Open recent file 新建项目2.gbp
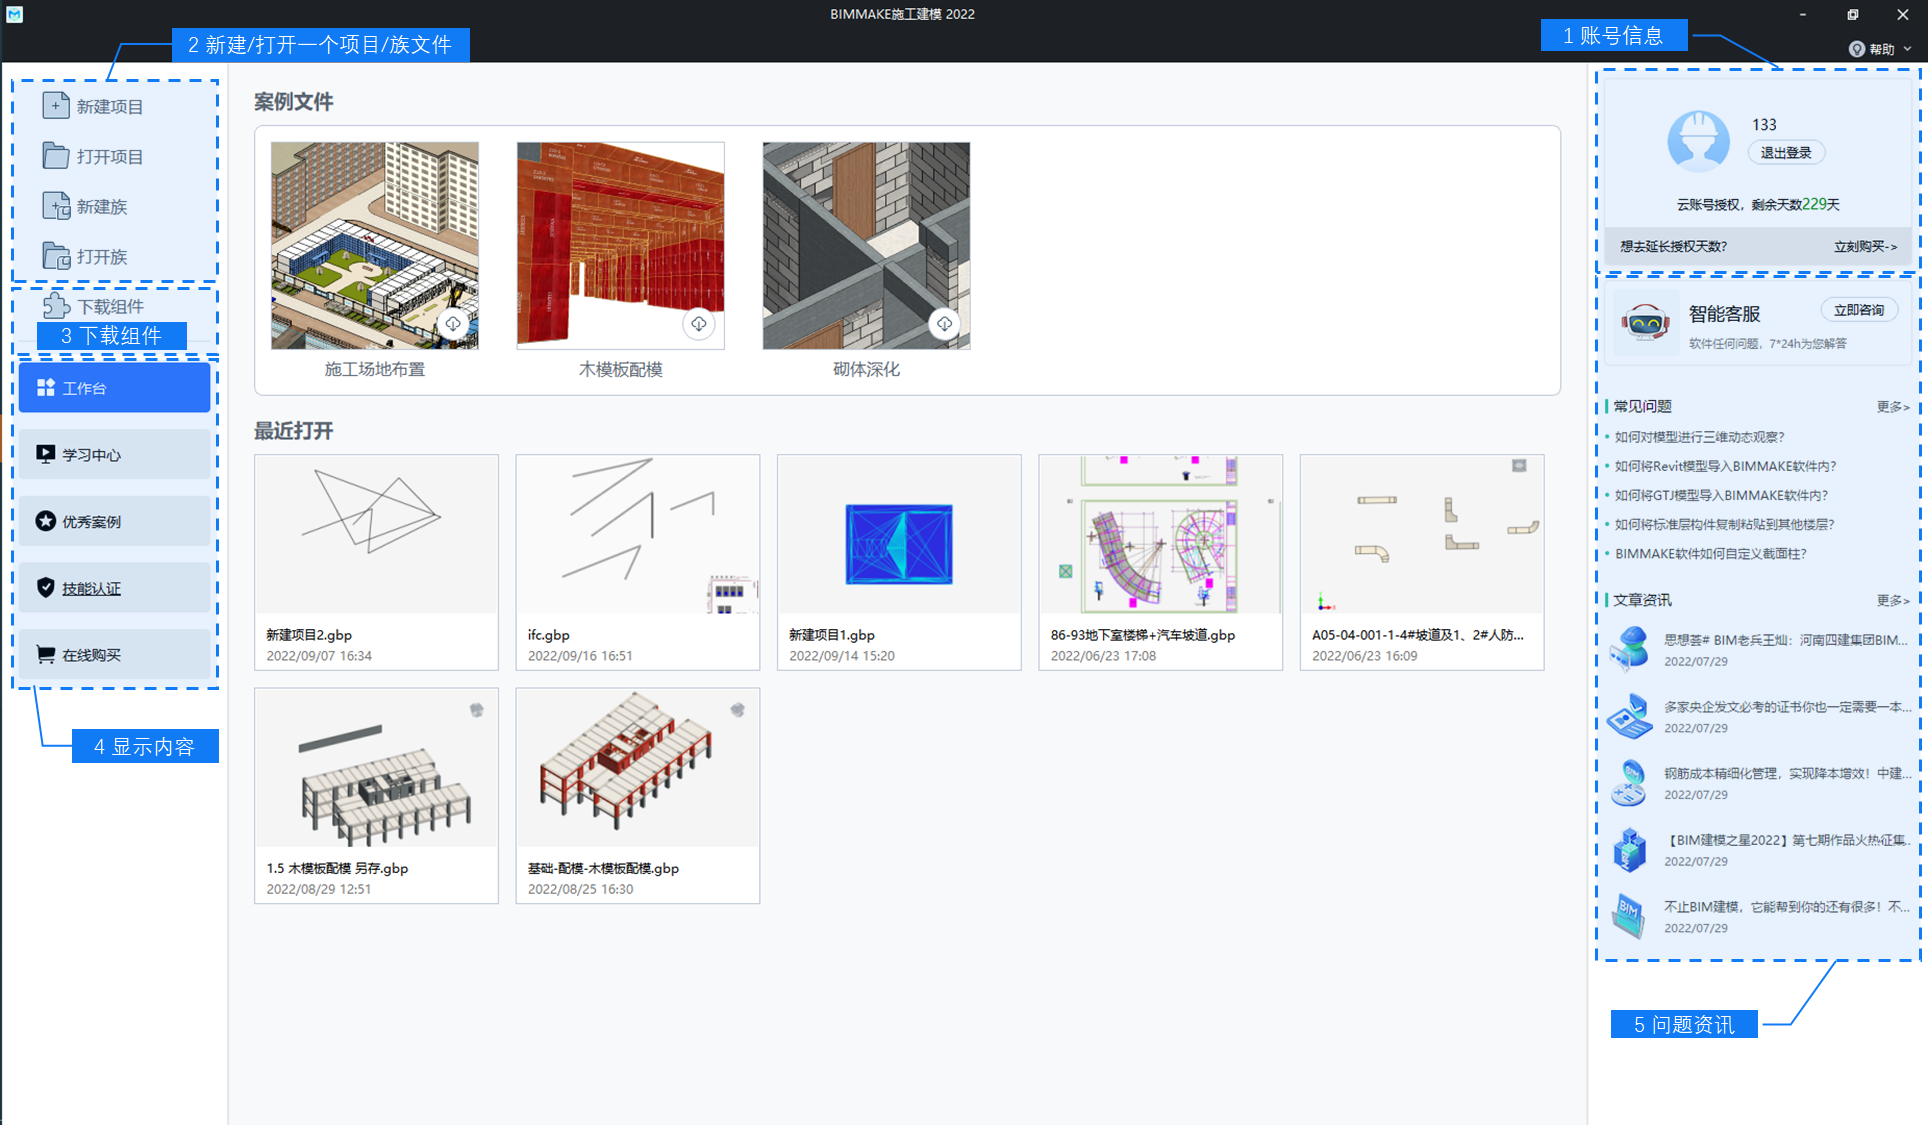 click(x=376, y=562)
